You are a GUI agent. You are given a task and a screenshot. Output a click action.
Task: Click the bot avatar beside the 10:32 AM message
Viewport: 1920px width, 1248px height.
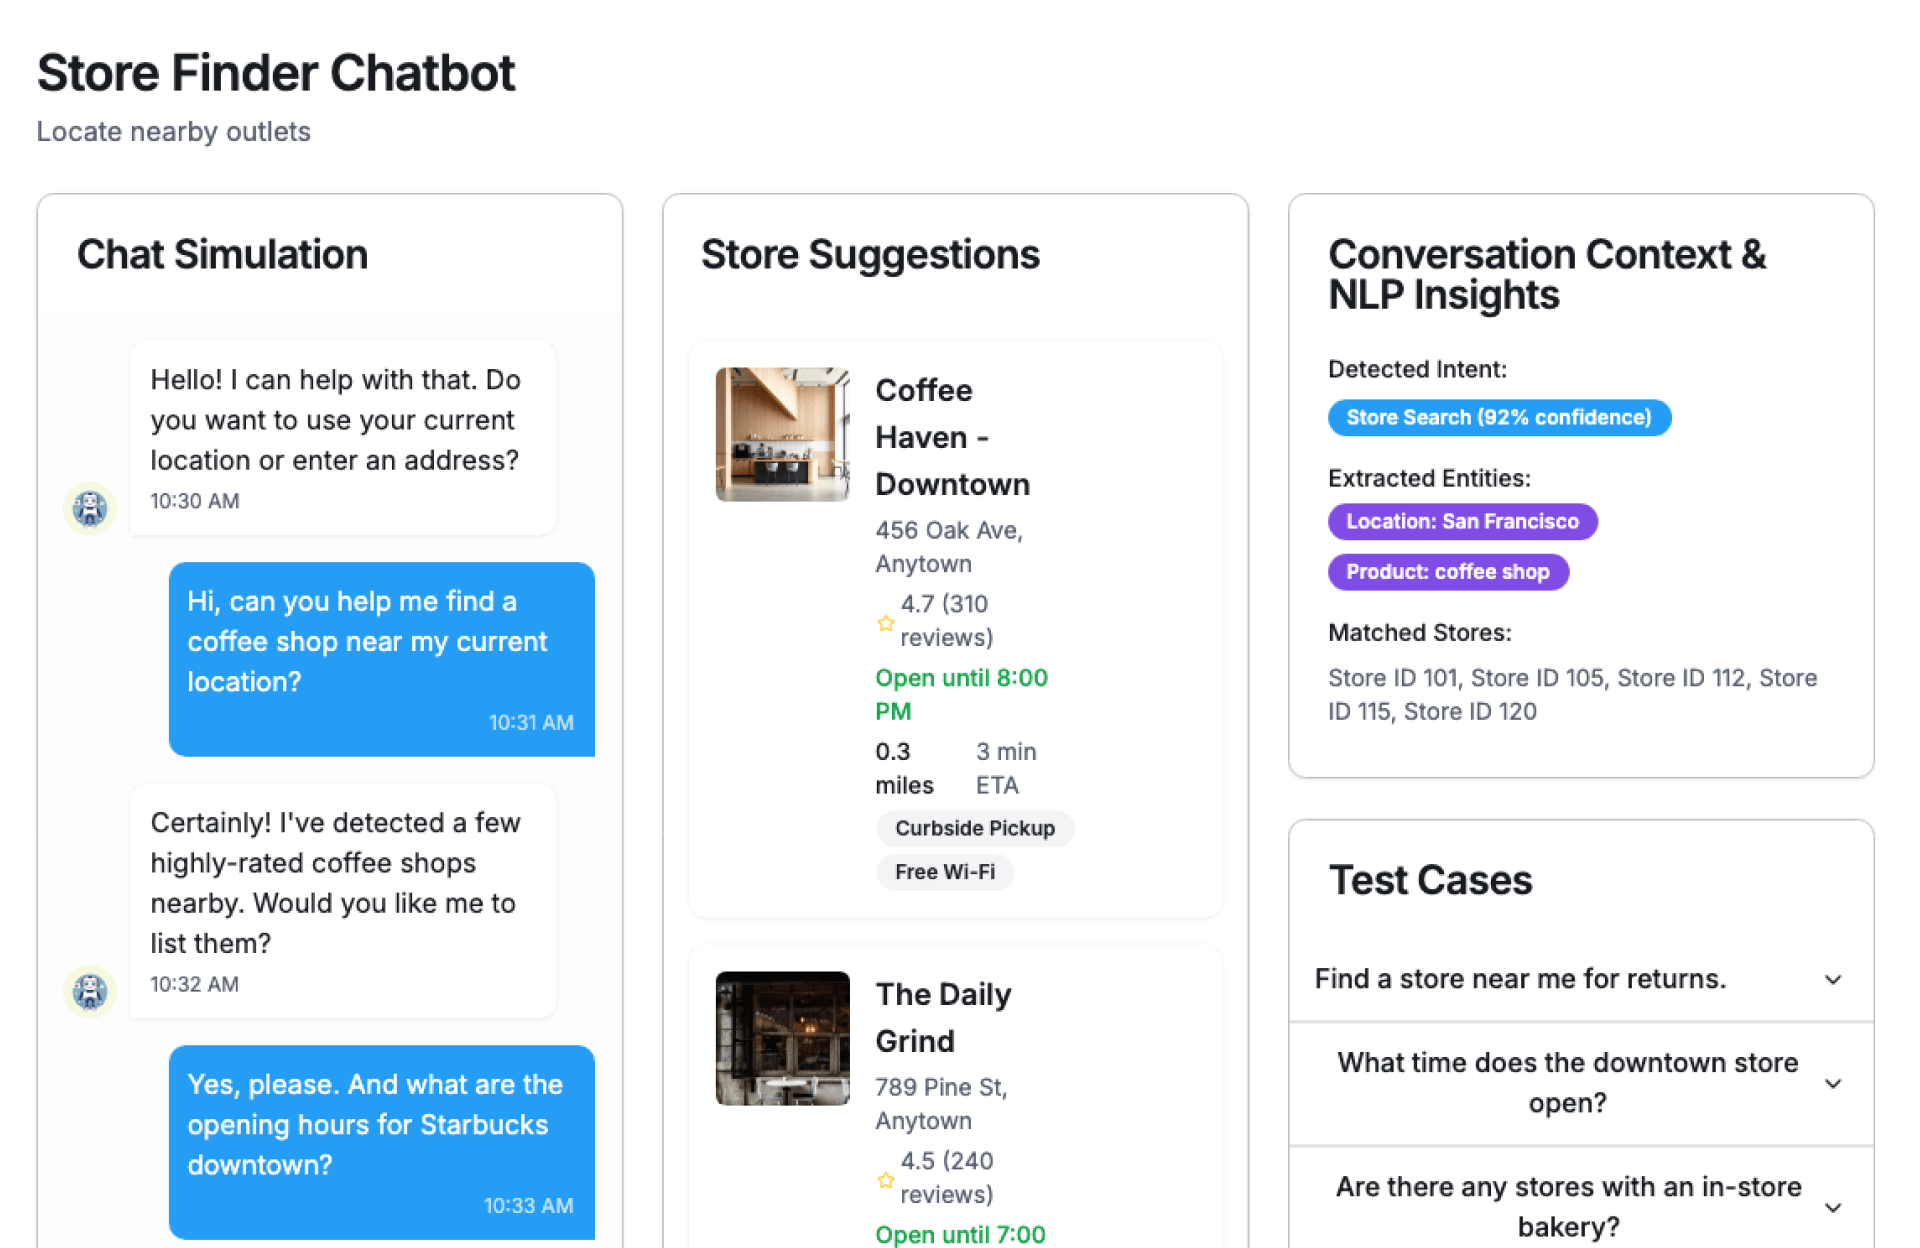coord(90,991)
